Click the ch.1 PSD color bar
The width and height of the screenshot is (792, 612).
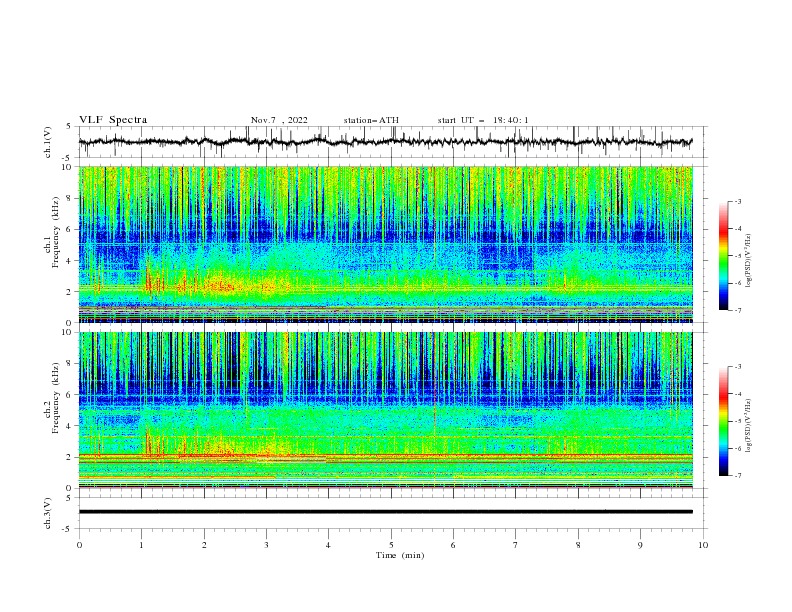[724, 256]
